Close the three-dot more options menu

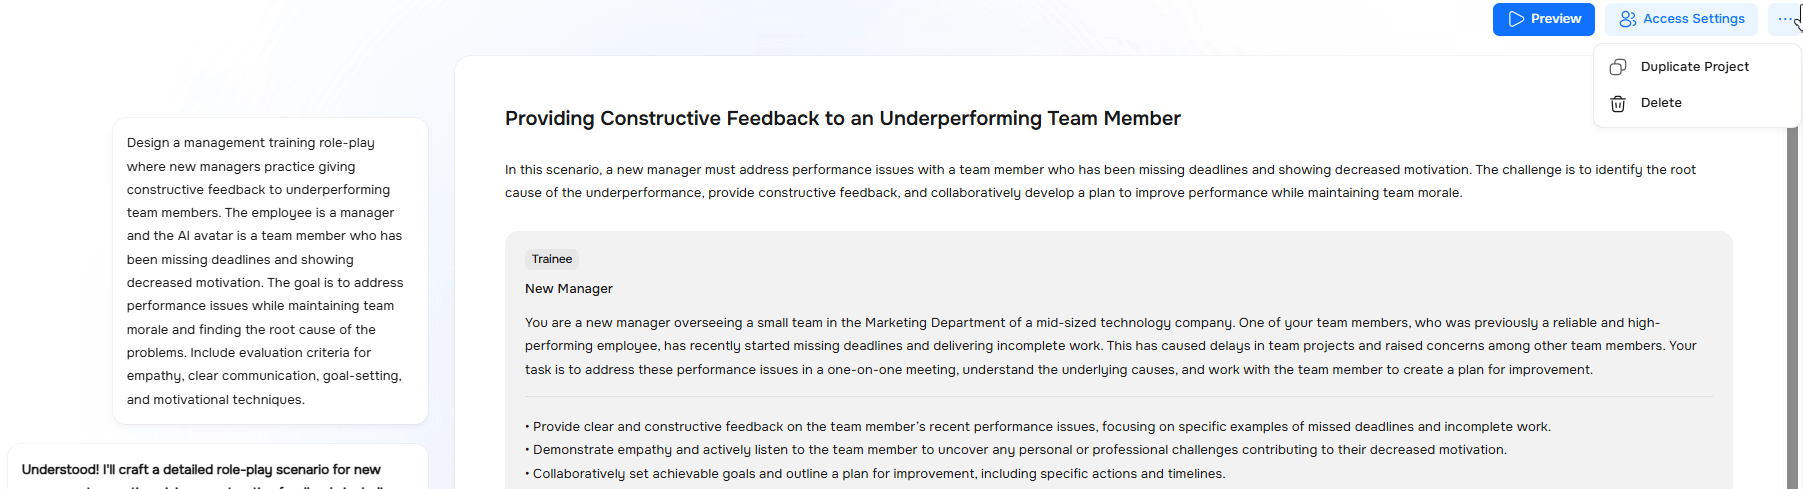point(1785,19)
